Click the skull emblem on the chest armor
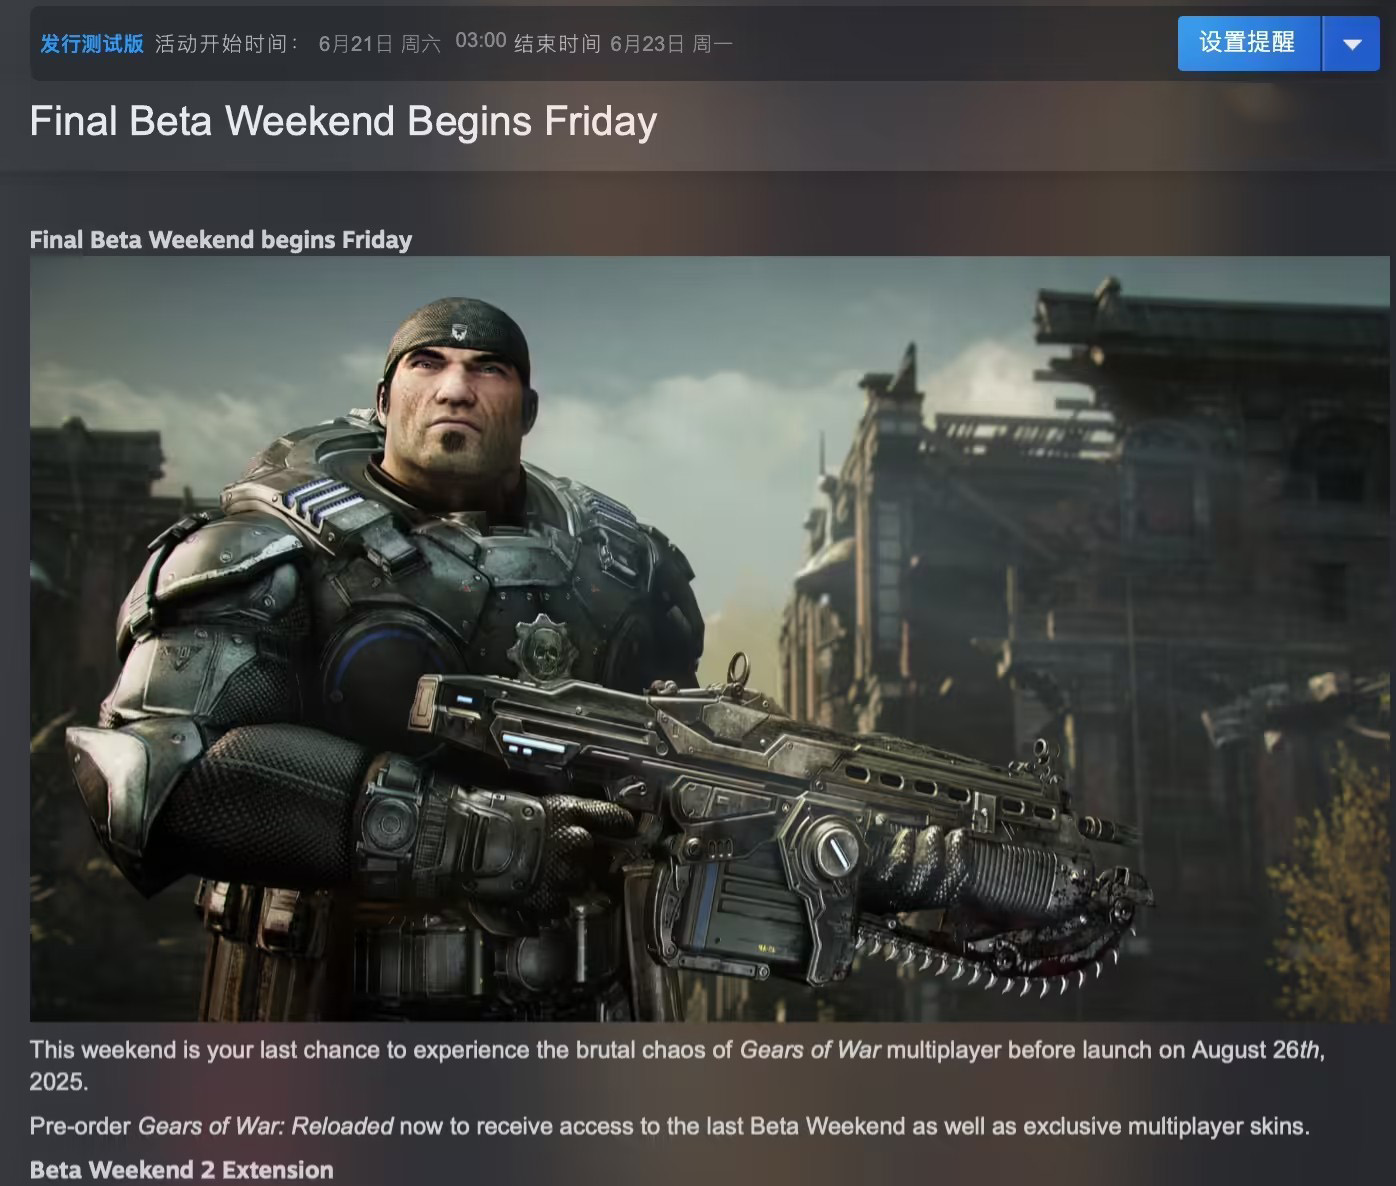 [x=543, y=648]
